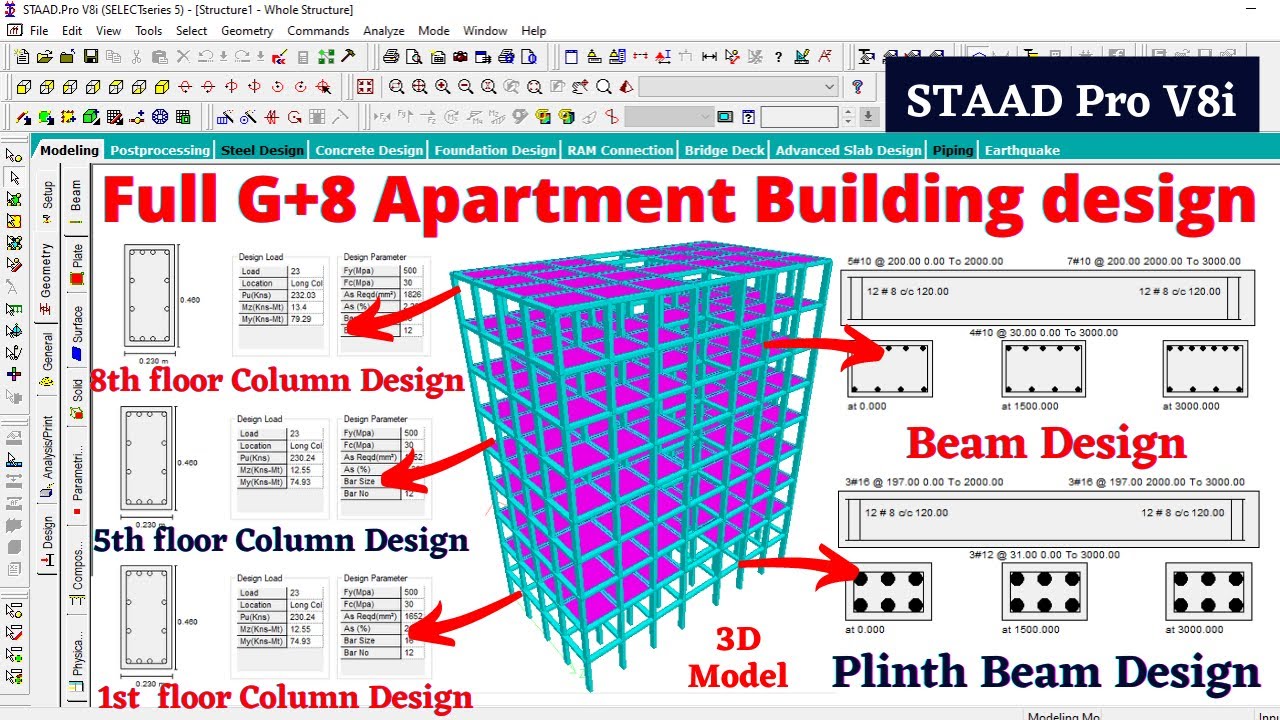Select the red rotate-up arrow icon
This screenshot has width=1280, height=720.
point(185,87)
